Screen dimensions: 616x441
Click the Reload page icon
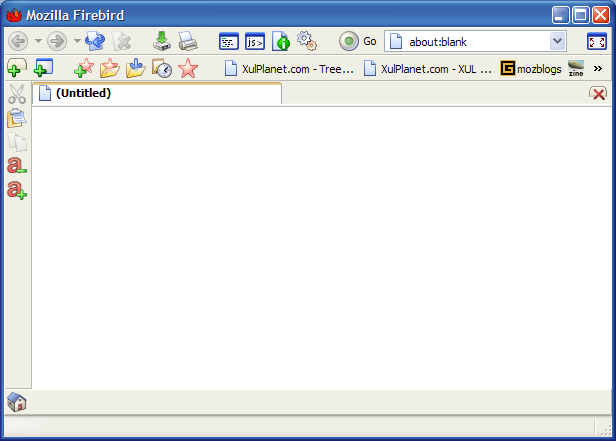[x=95, y=41]
